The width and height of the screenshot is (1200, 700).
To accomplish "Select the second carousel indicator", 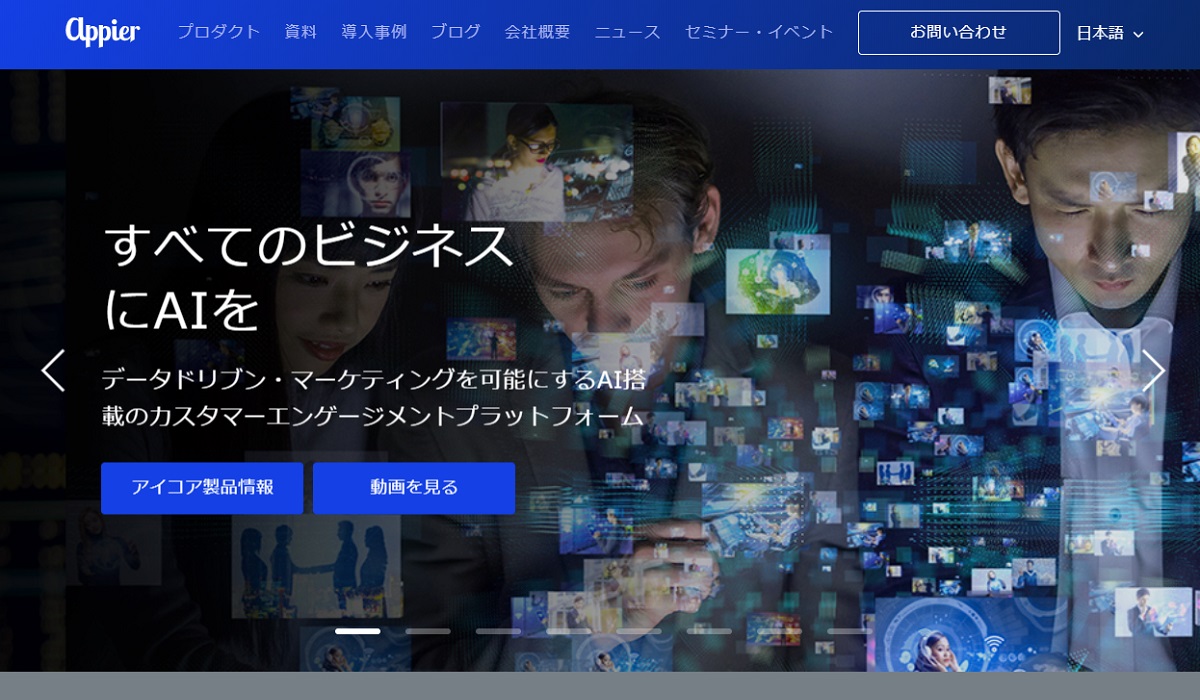I will click(428, 631).
